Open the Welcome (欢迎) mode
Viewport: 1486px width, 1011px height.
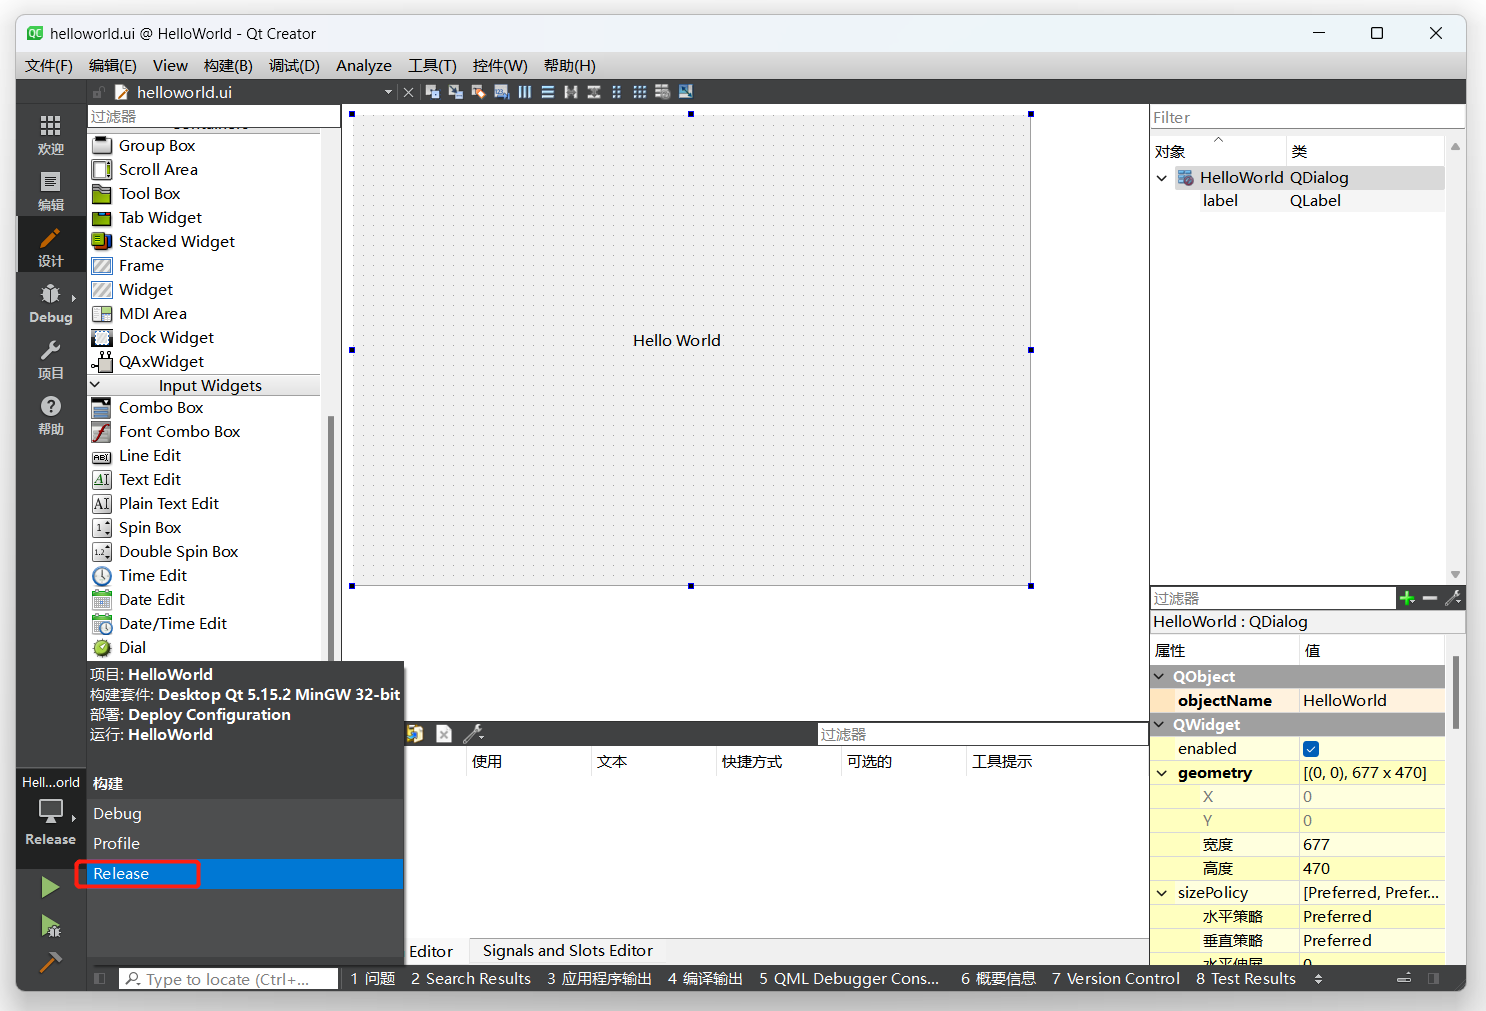click(51, 134)
